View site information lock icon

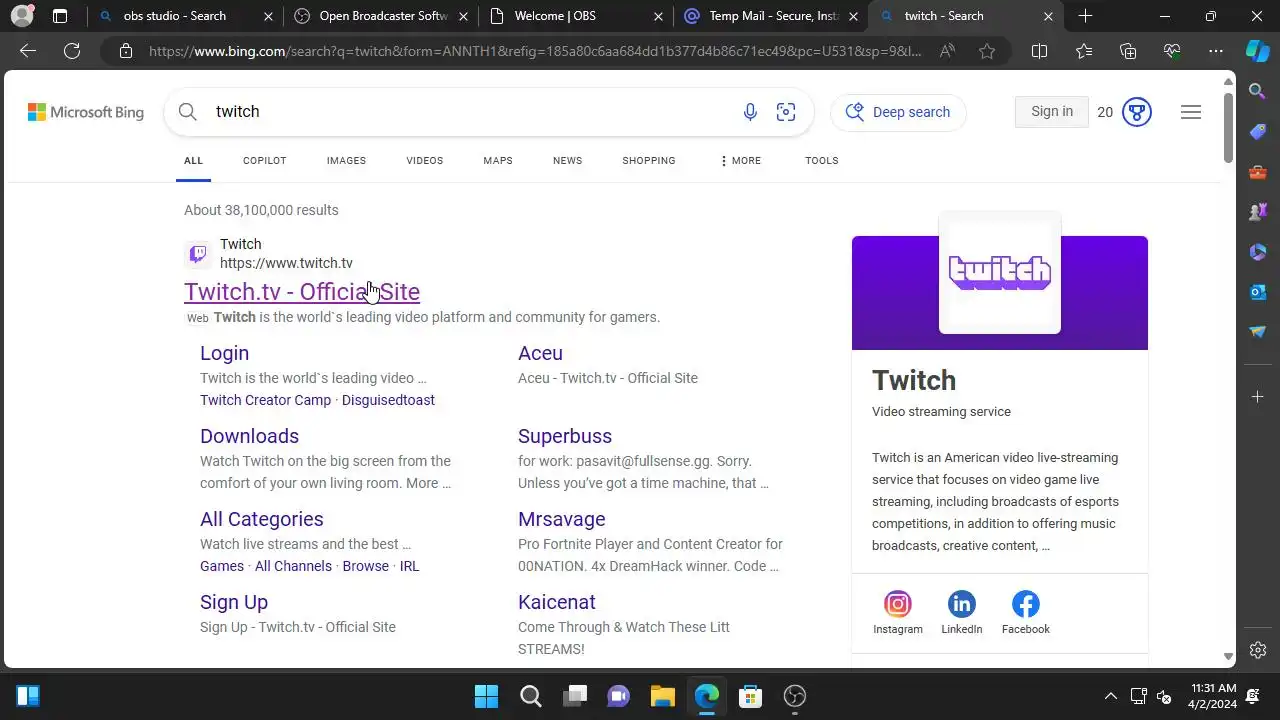(x=125, y=51)
